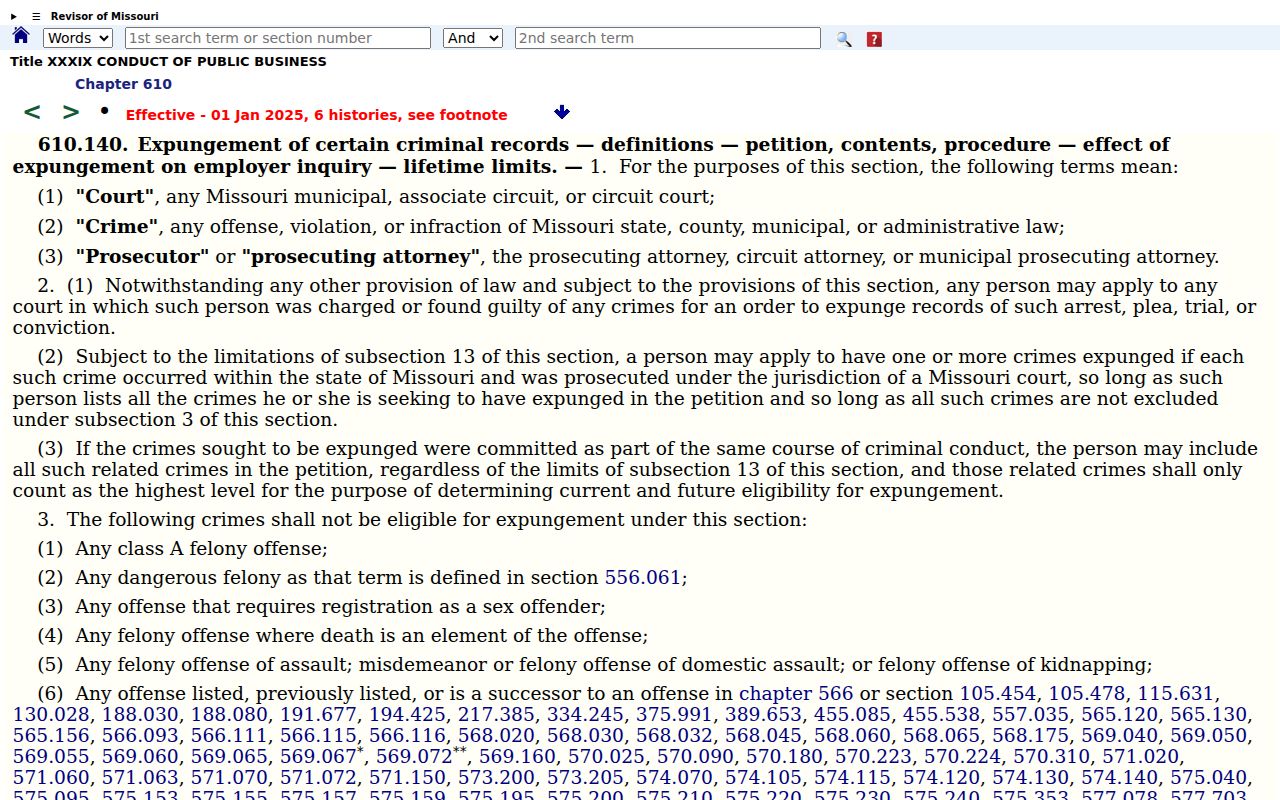This screenshot has width=1280, height=800.
Task: Go to previous section arrow
Action: (32, 113)
